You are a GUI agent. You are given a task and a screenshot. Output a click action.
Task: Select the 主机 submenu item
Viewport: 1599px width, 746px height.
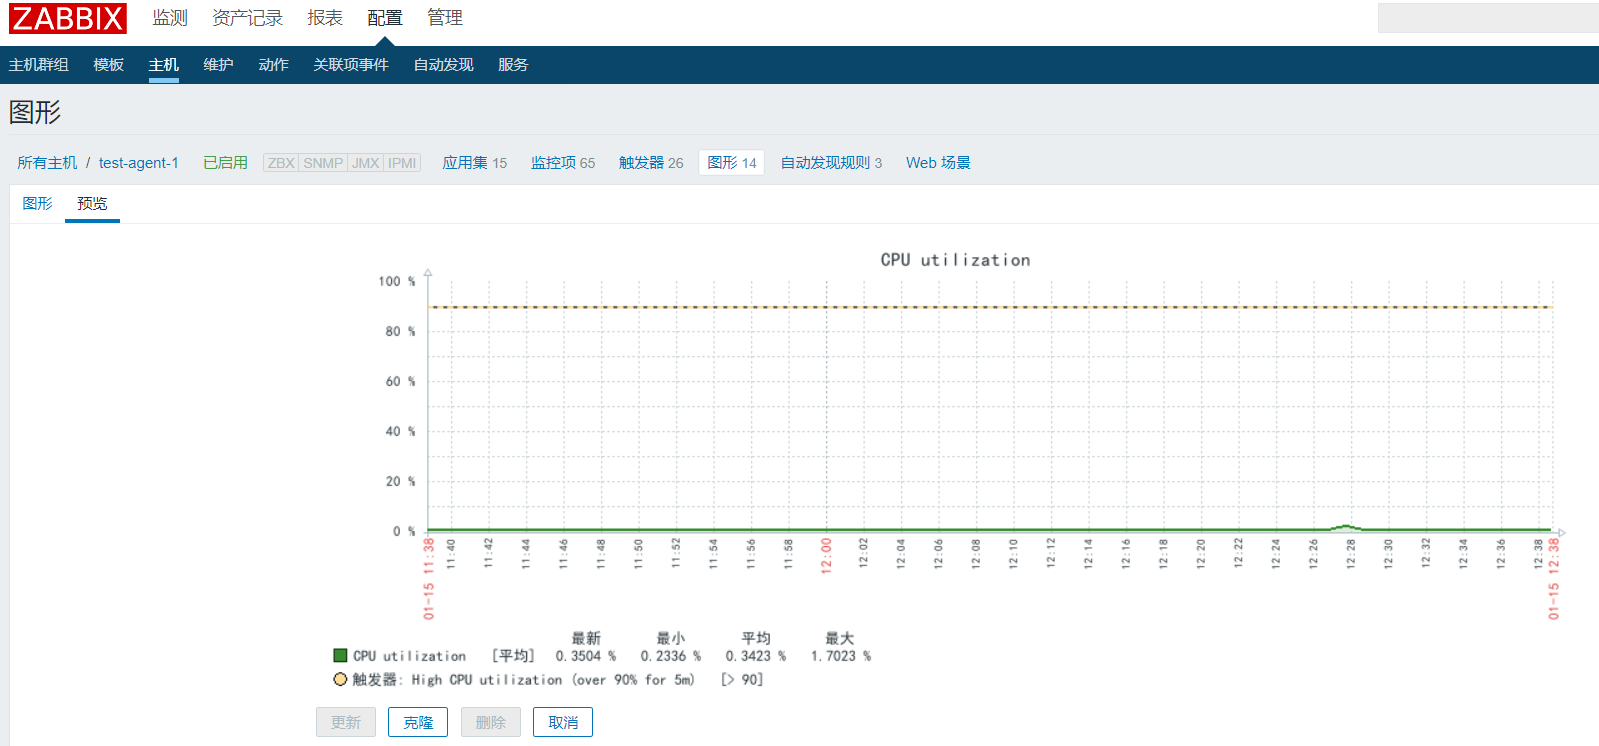pos(164,65)
